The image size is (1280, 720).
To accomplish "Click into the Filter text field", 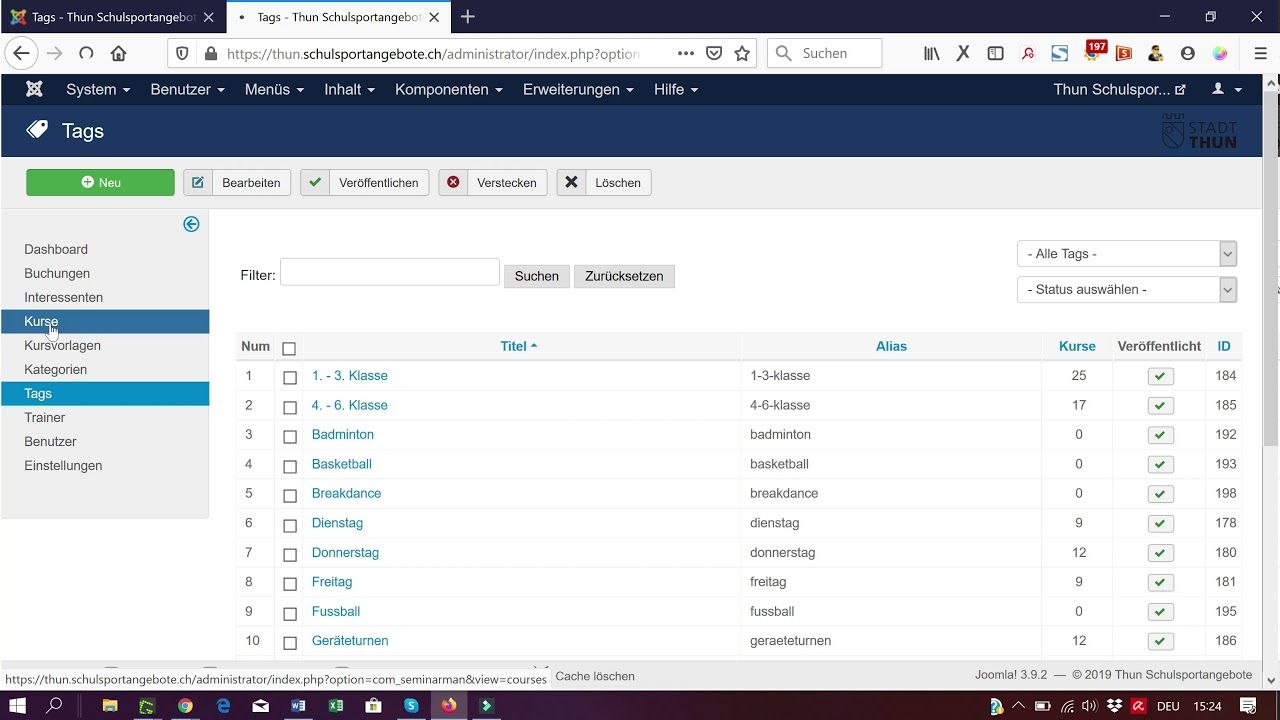I will coord(389,272).
